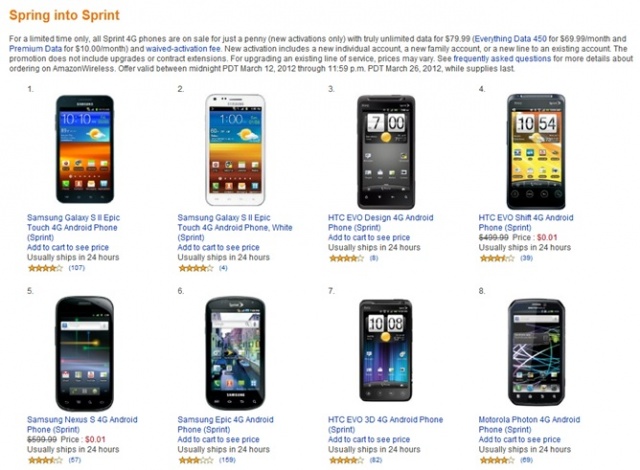View the Samsung Epic 4G phone image

point(235,353)
